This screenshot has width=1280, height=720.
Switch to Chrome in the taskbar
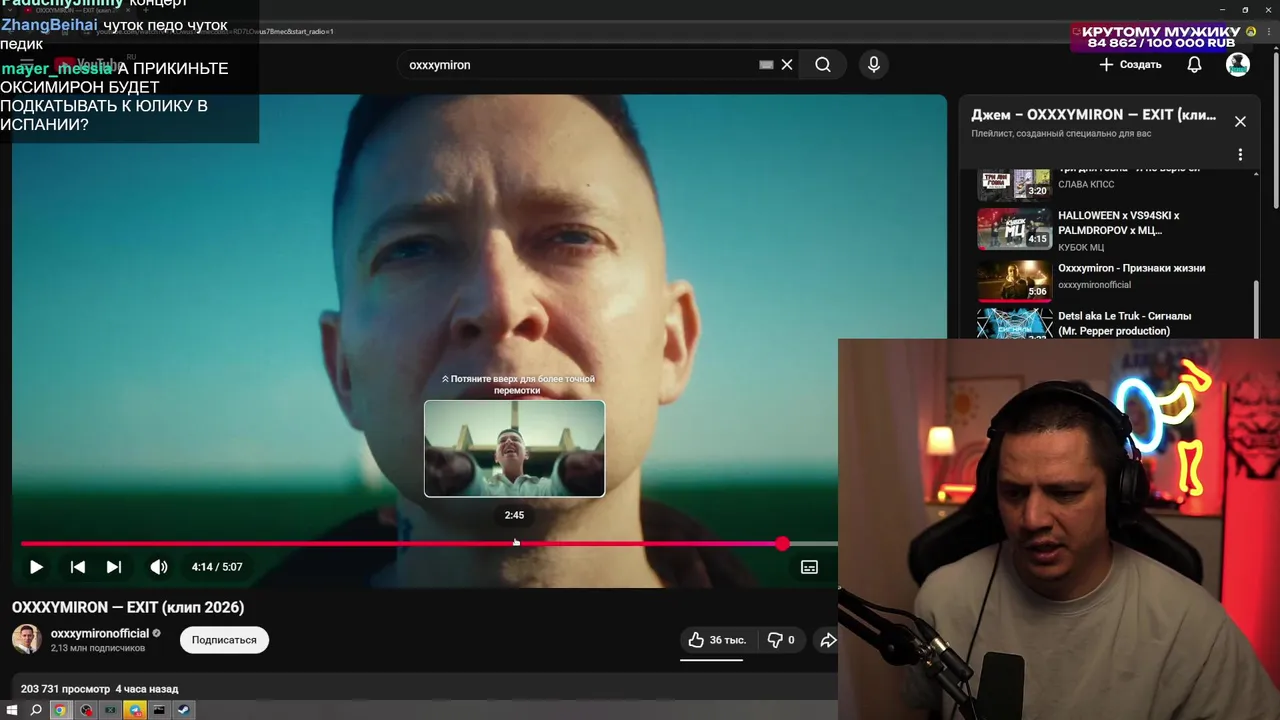(x=60, y=710)
